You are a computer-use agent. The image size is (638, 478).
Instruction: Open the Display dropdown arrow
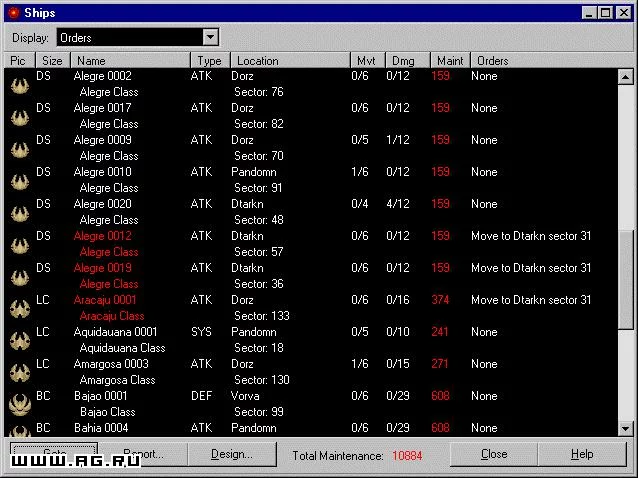pos(210,37)
